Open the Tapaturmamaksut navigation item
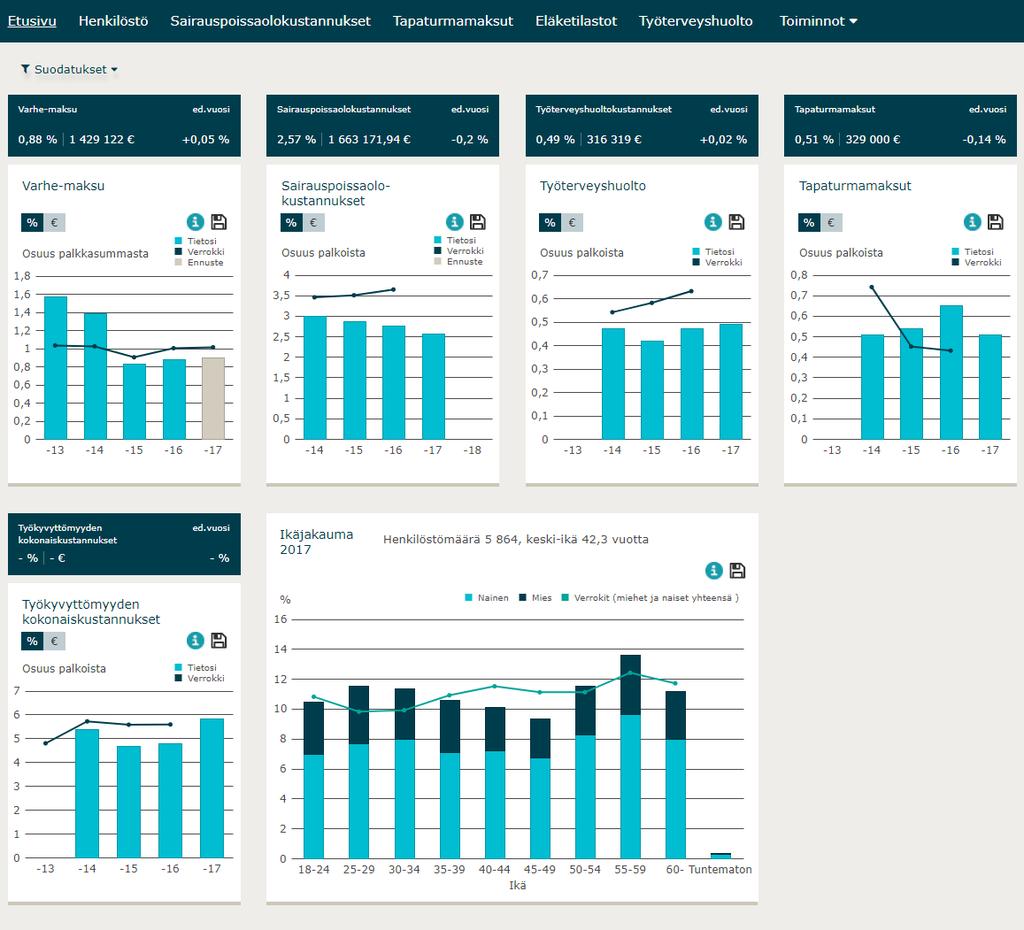 453,21
